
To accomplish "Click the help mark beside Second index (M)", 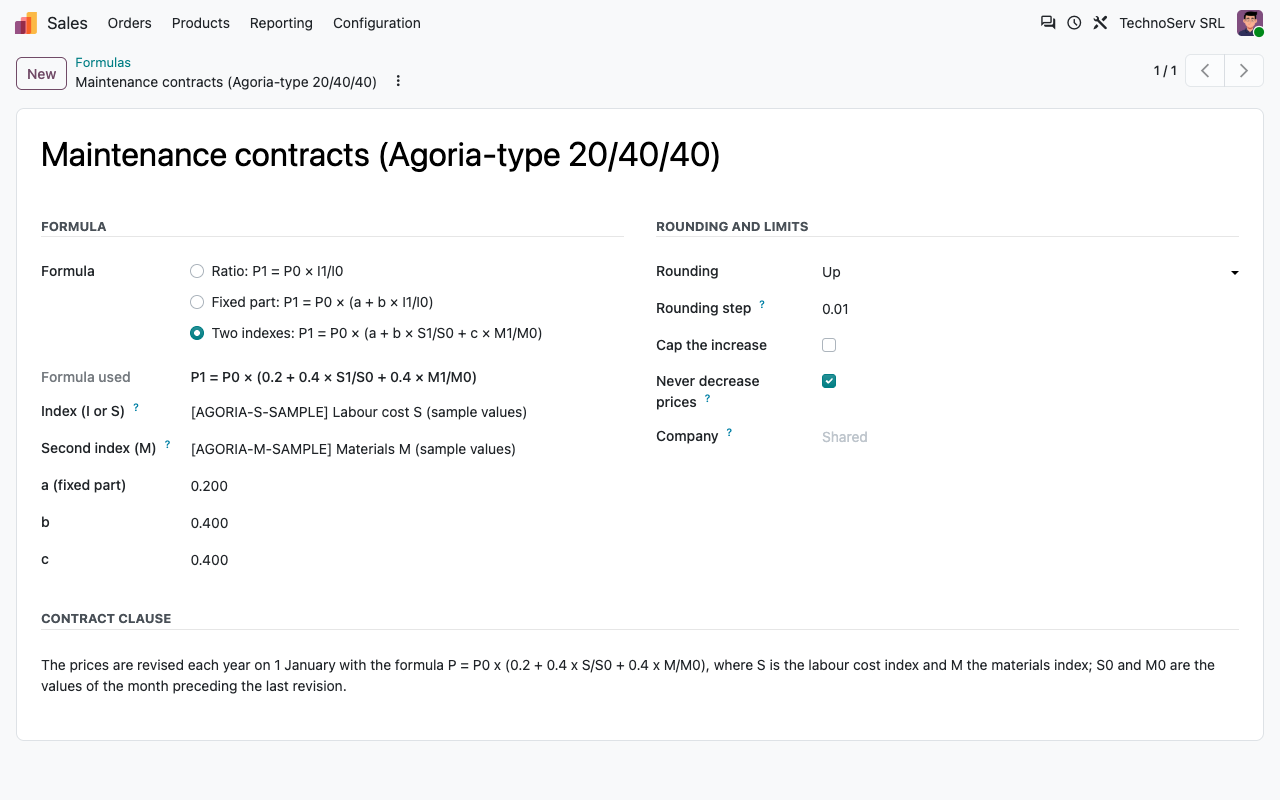I will [168, 445].
